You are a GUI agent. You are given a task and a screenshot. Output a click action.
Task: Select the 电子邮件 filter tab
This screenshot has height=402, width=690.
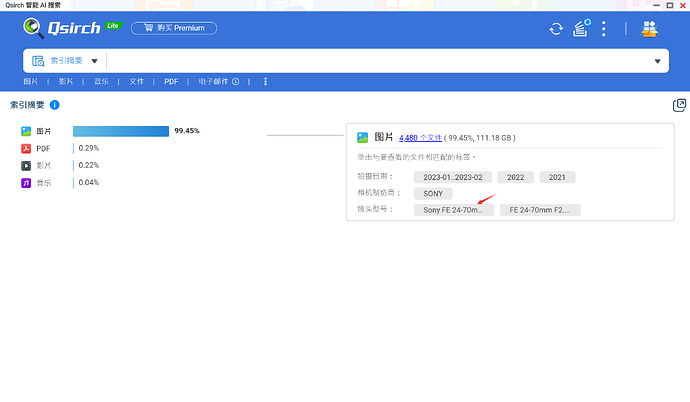click(213, 81)
